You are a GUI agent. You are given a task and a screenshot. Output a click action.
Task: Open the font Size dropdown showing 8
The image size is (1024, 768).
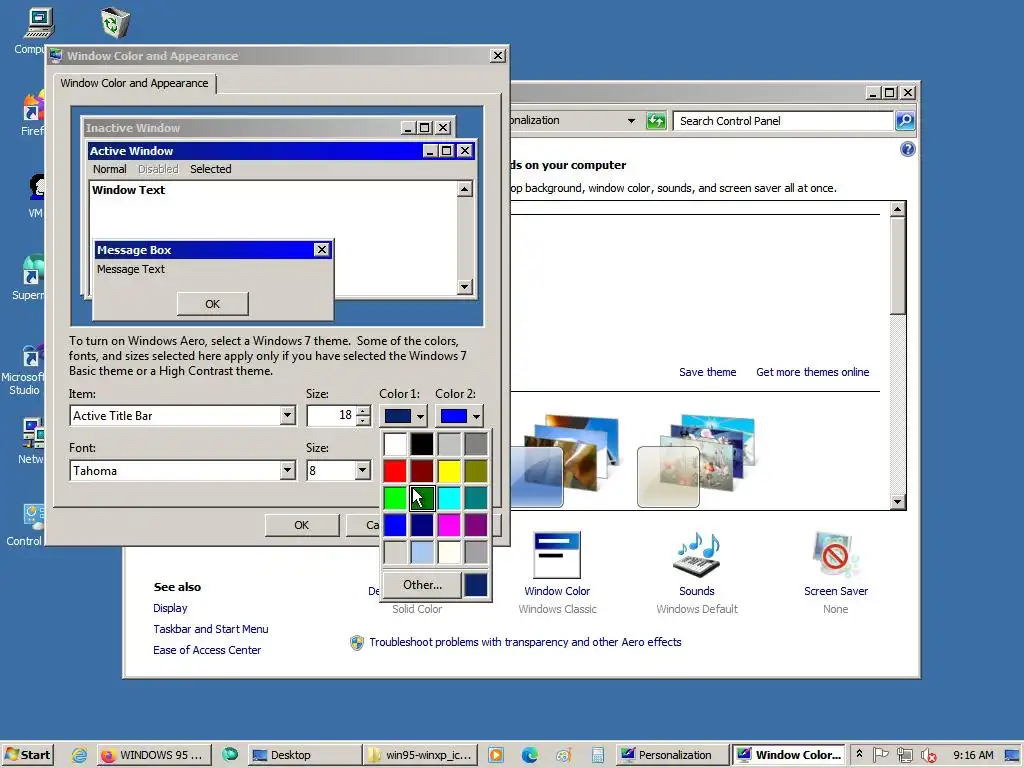coord(362,470)
